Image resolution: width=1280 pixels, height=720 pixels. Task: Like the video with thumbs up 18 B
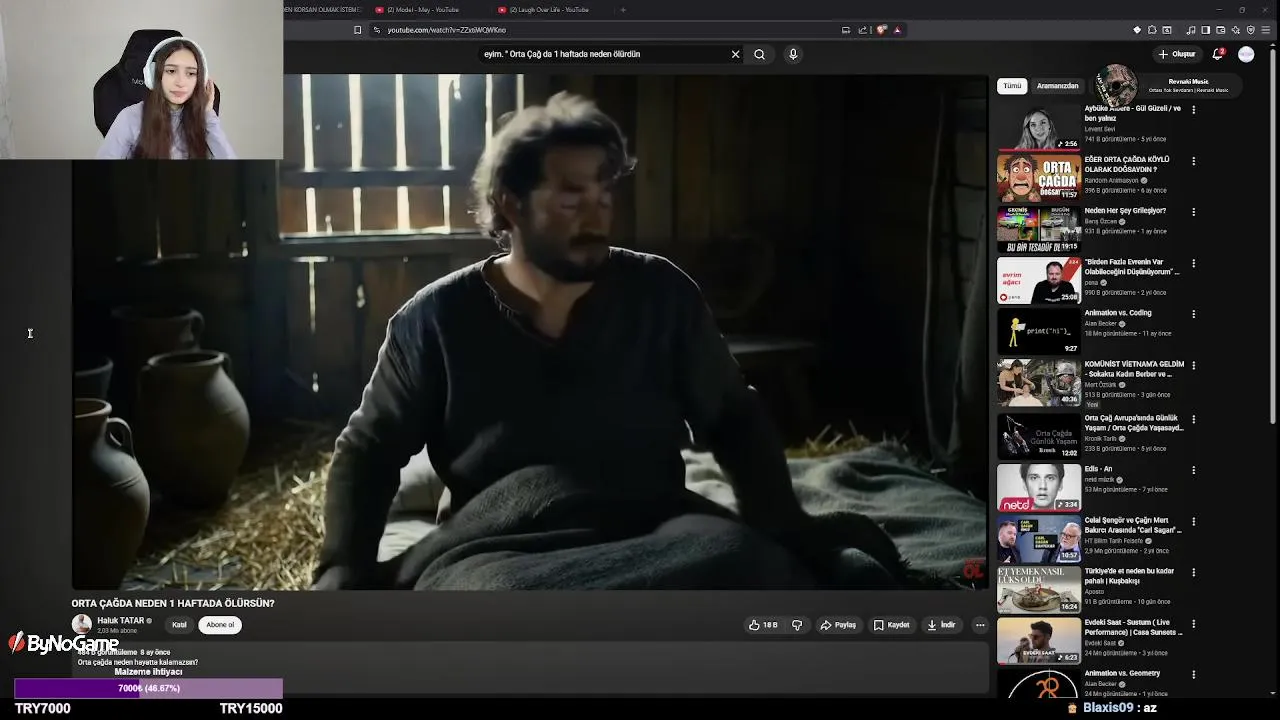763,625
